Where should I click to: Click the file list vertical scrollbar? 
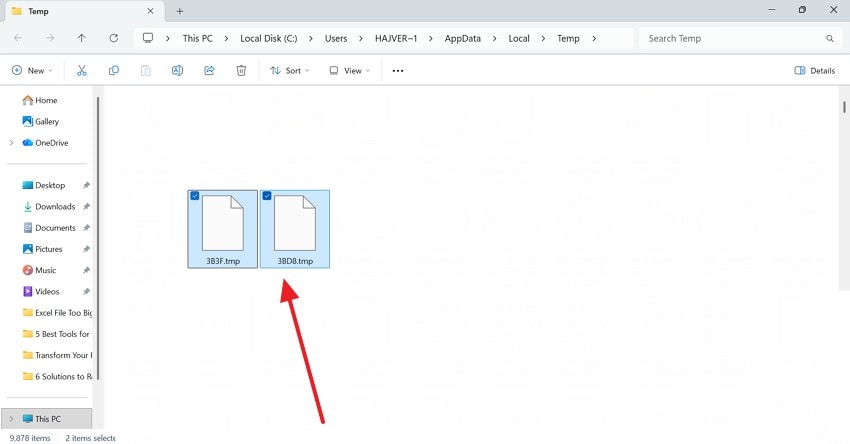tap(844, 107)
